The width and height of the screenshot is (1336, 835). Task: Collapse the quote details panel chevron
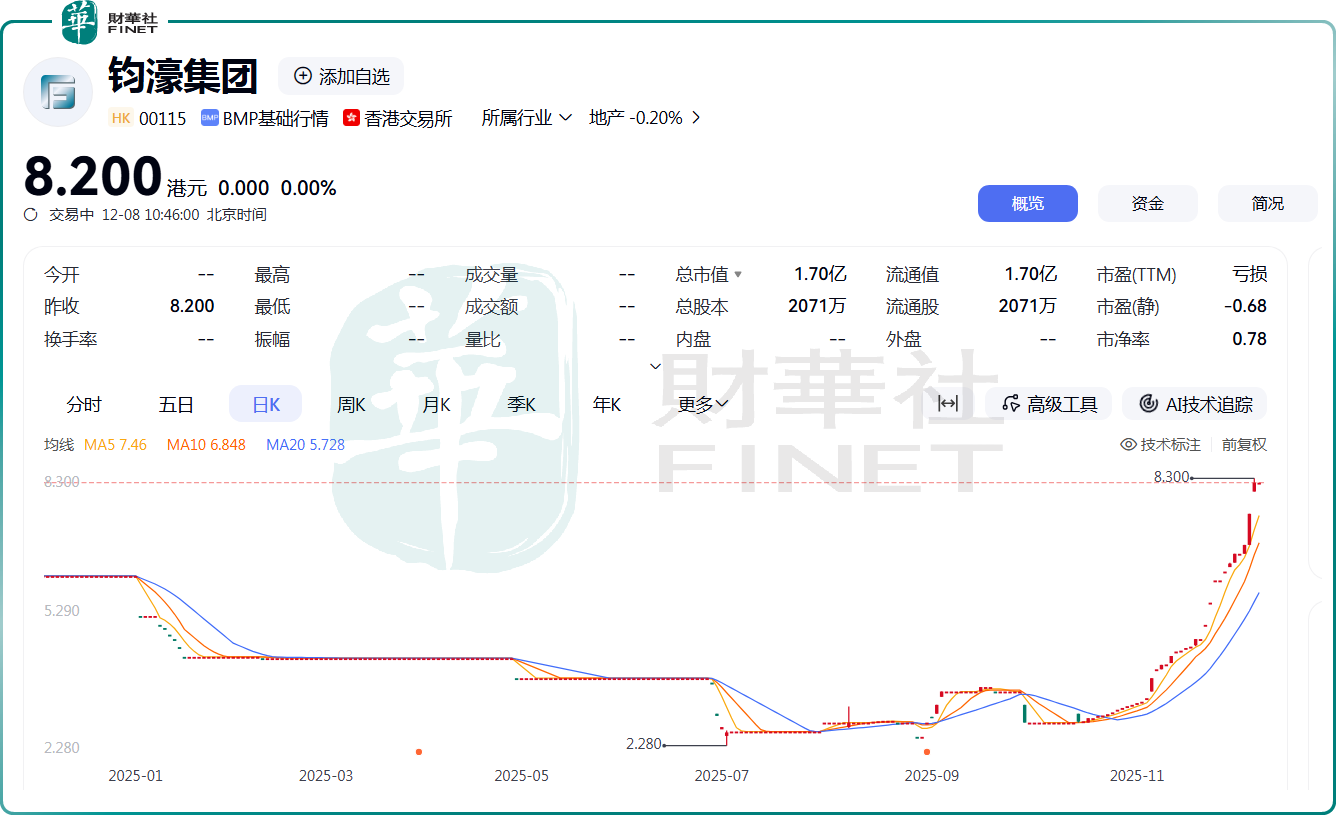655,367
